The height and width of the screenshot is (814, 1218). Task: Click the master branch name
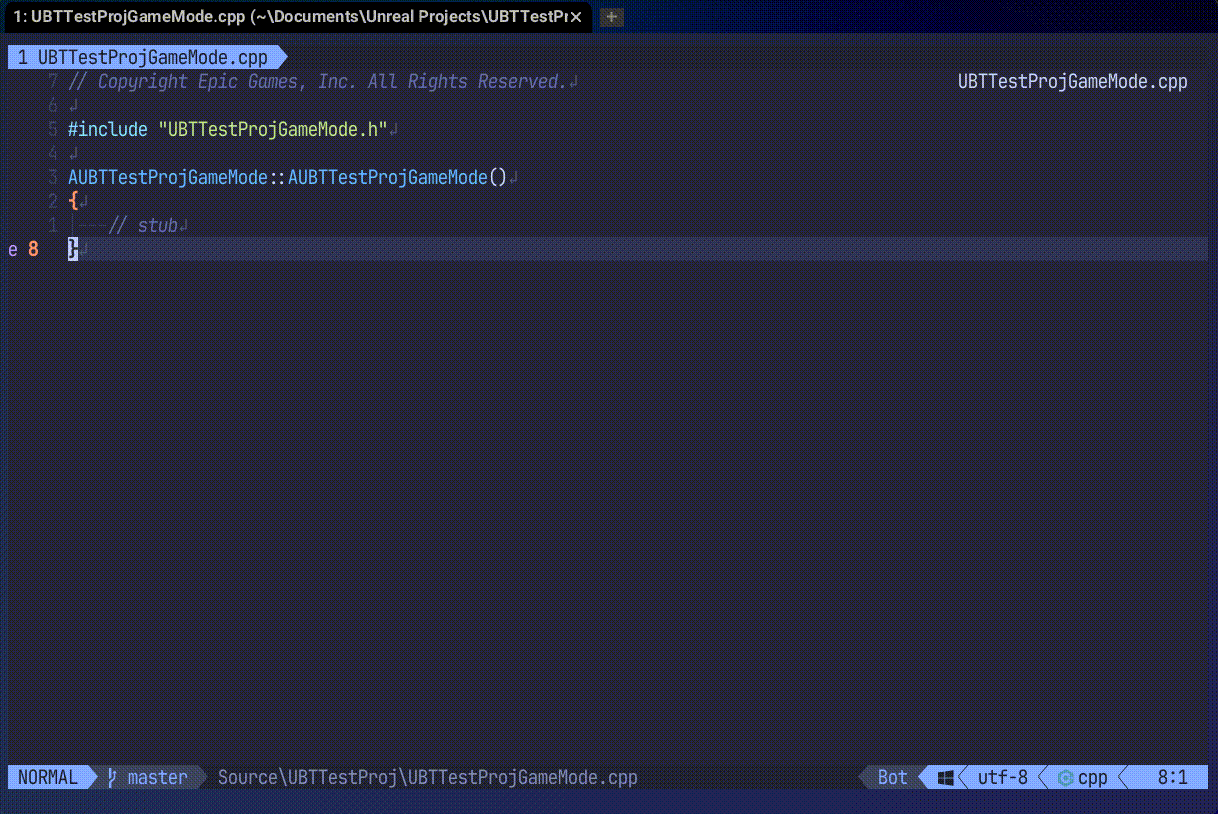pyautogui.click(x=157, y=777)
